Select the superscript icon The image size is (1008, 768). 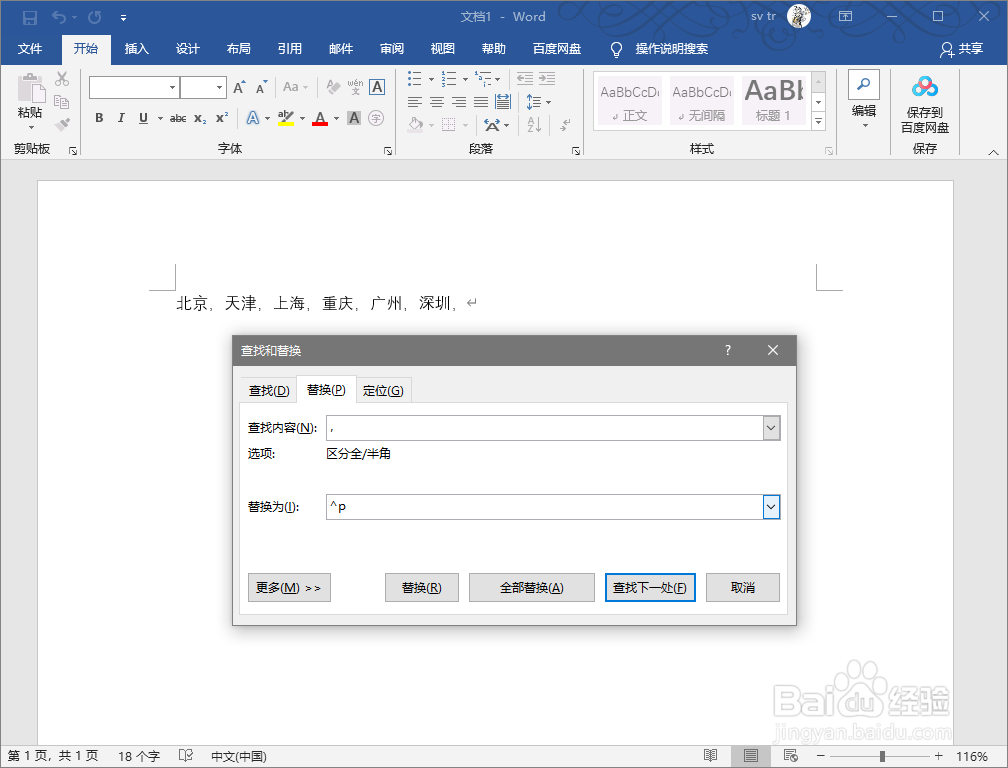[222, 117]
